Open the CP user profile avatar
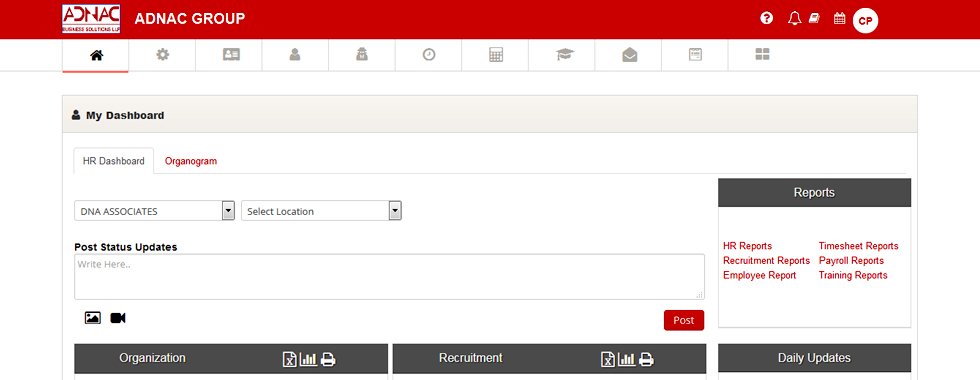Image resolution: width=980 pixels, height=380 pixels. [x=866, y=21]
